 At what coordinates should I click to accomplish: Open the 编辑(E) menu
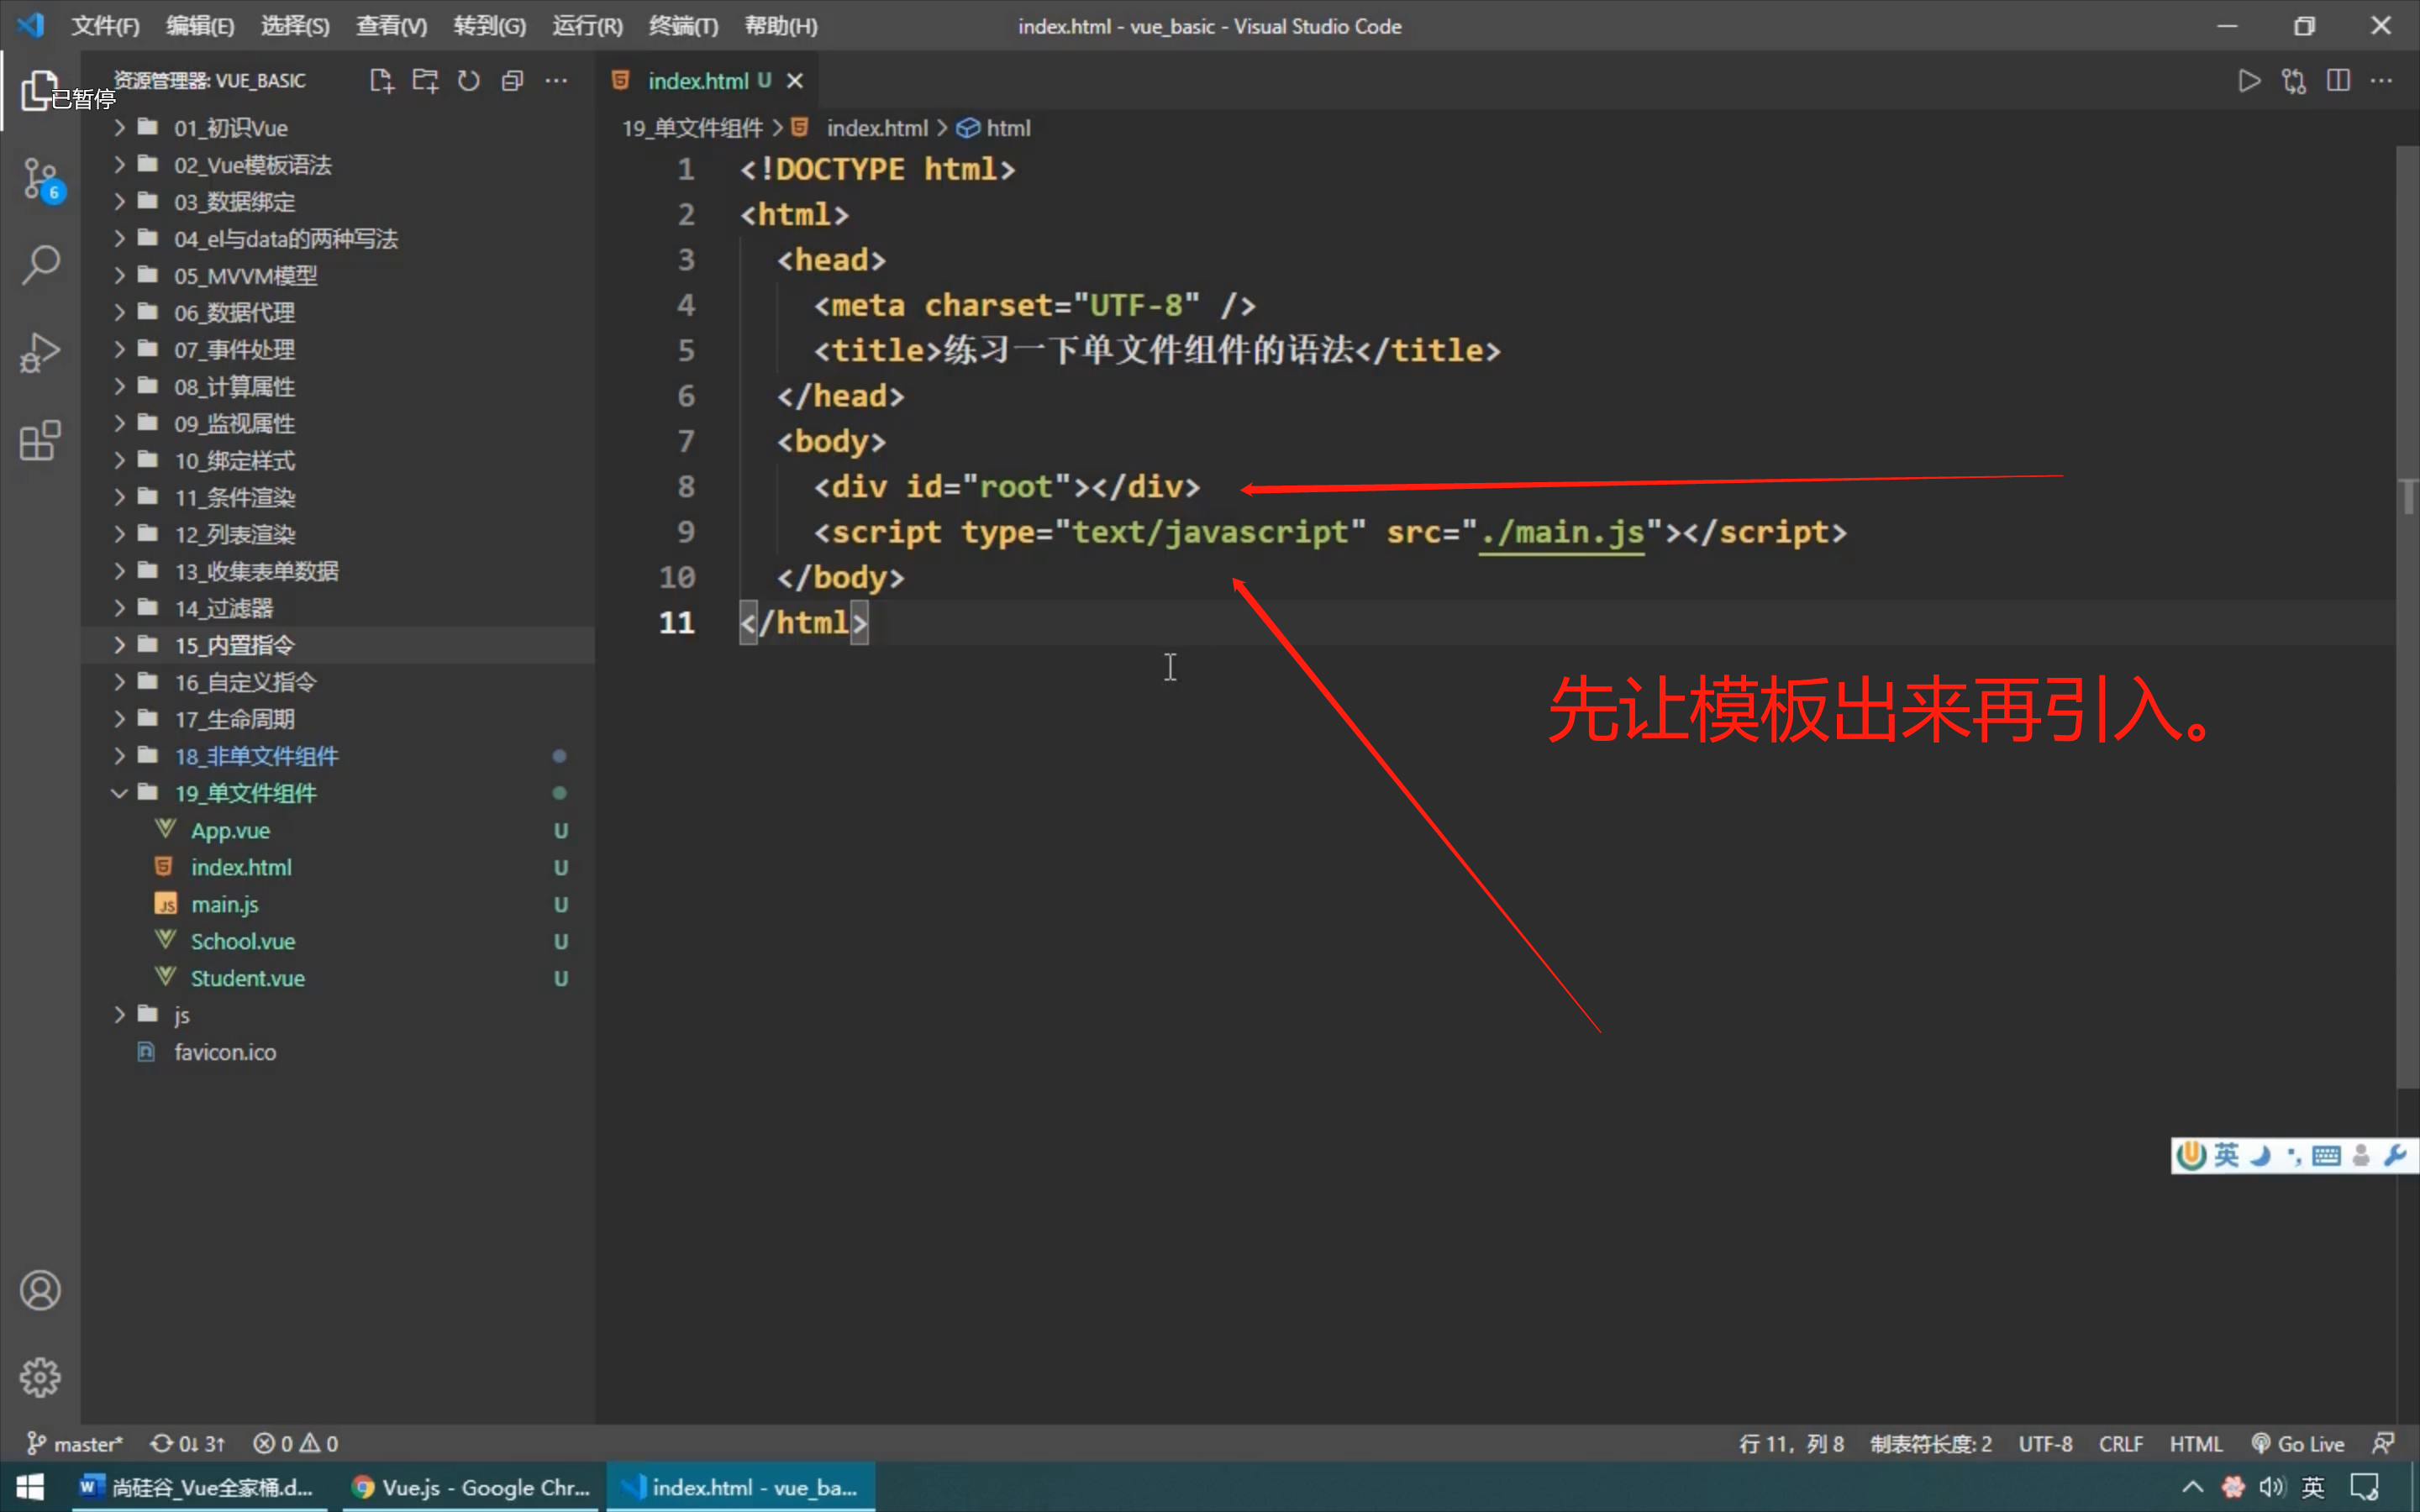pos(200,26)
